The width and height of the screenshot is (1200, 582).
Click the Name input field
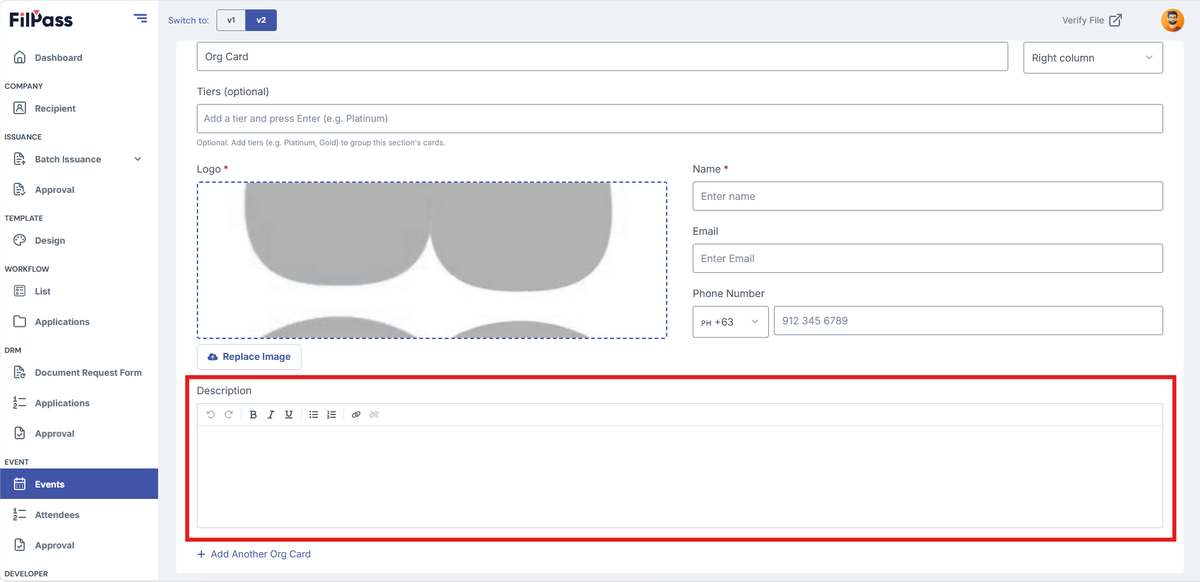pos(928,196)
